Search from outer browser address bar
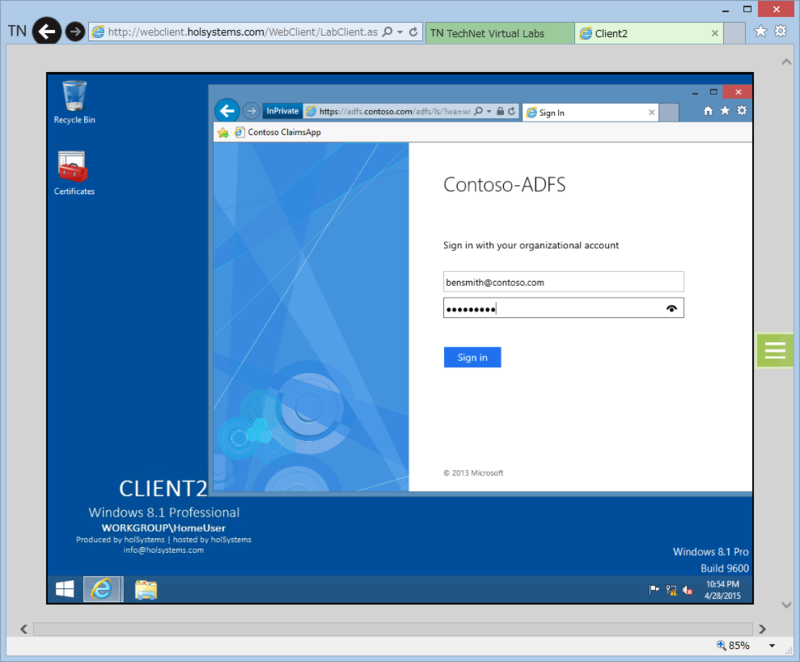800x662 pixels. tap(387, 32)
